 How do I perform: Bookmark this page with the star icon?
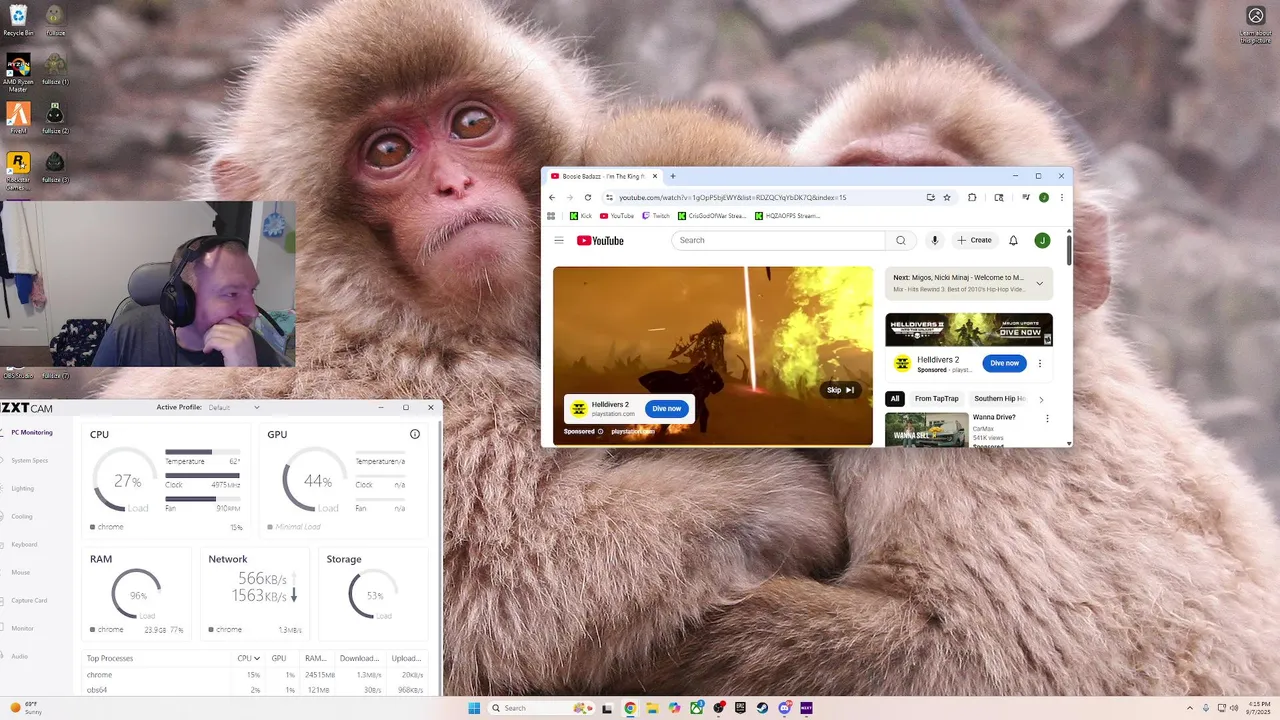[x=947, y=197]
